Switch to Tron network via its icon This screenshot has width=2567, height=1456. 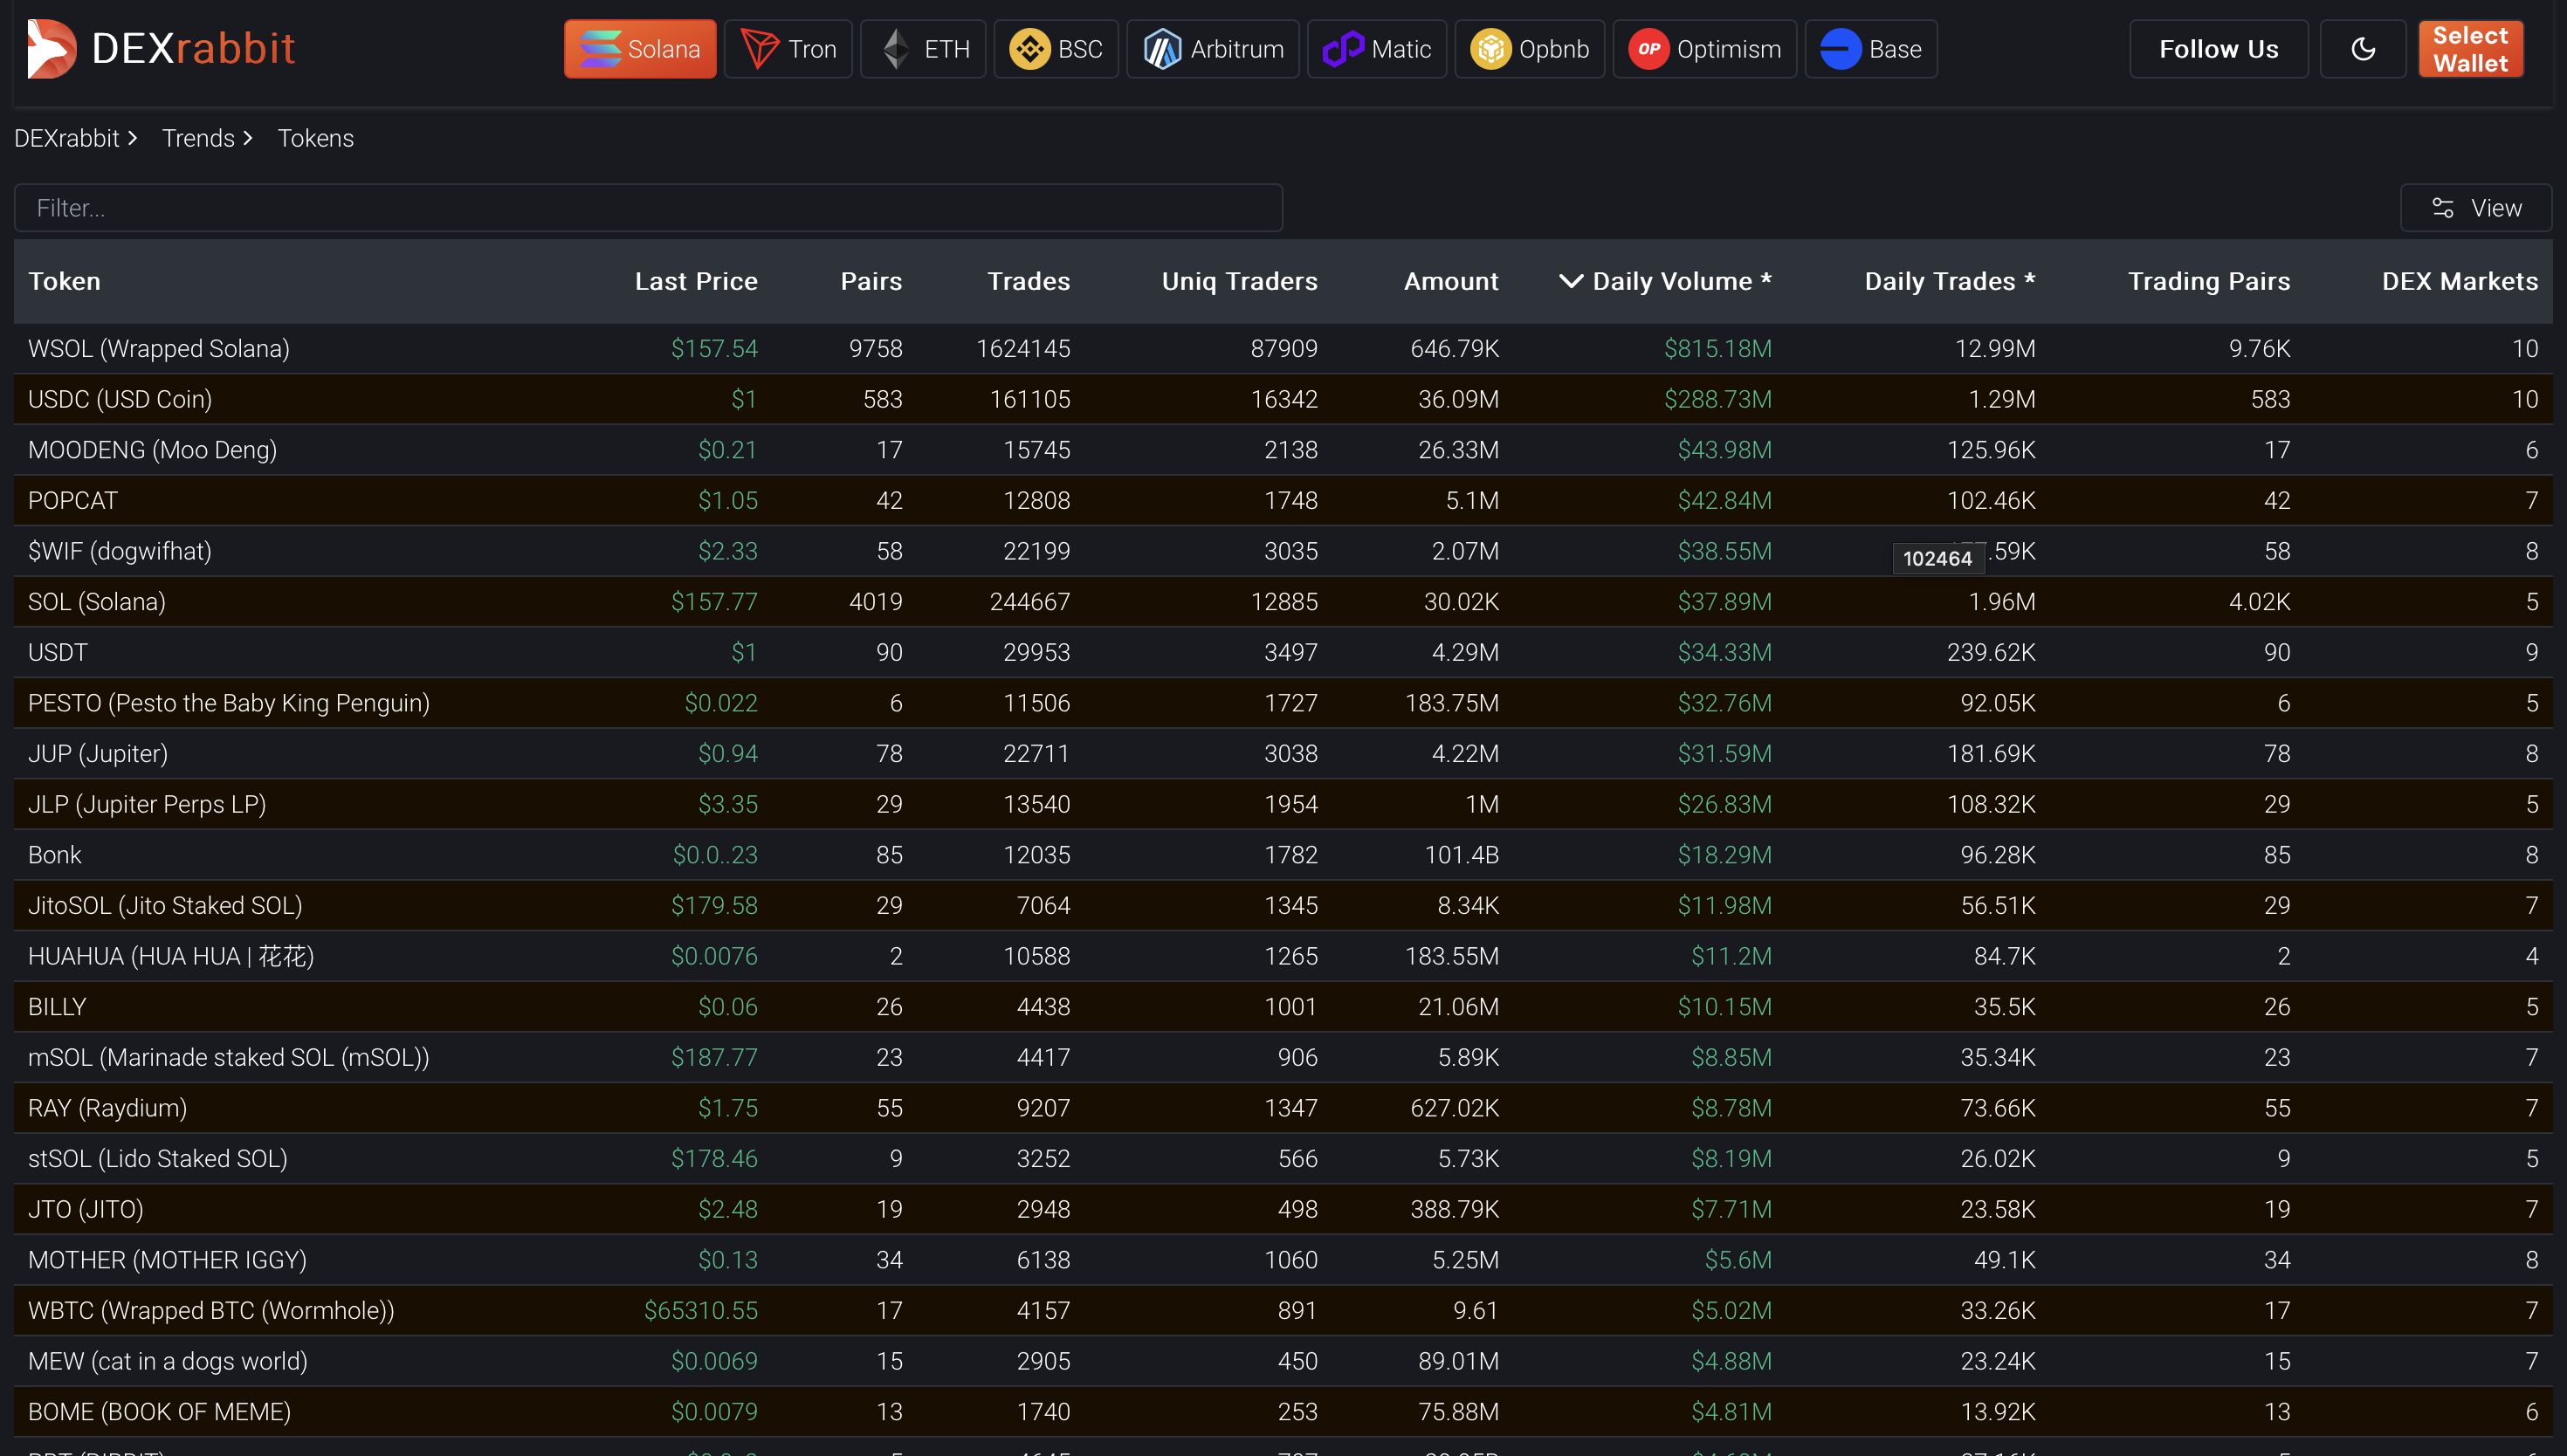(x=759, y=49)
